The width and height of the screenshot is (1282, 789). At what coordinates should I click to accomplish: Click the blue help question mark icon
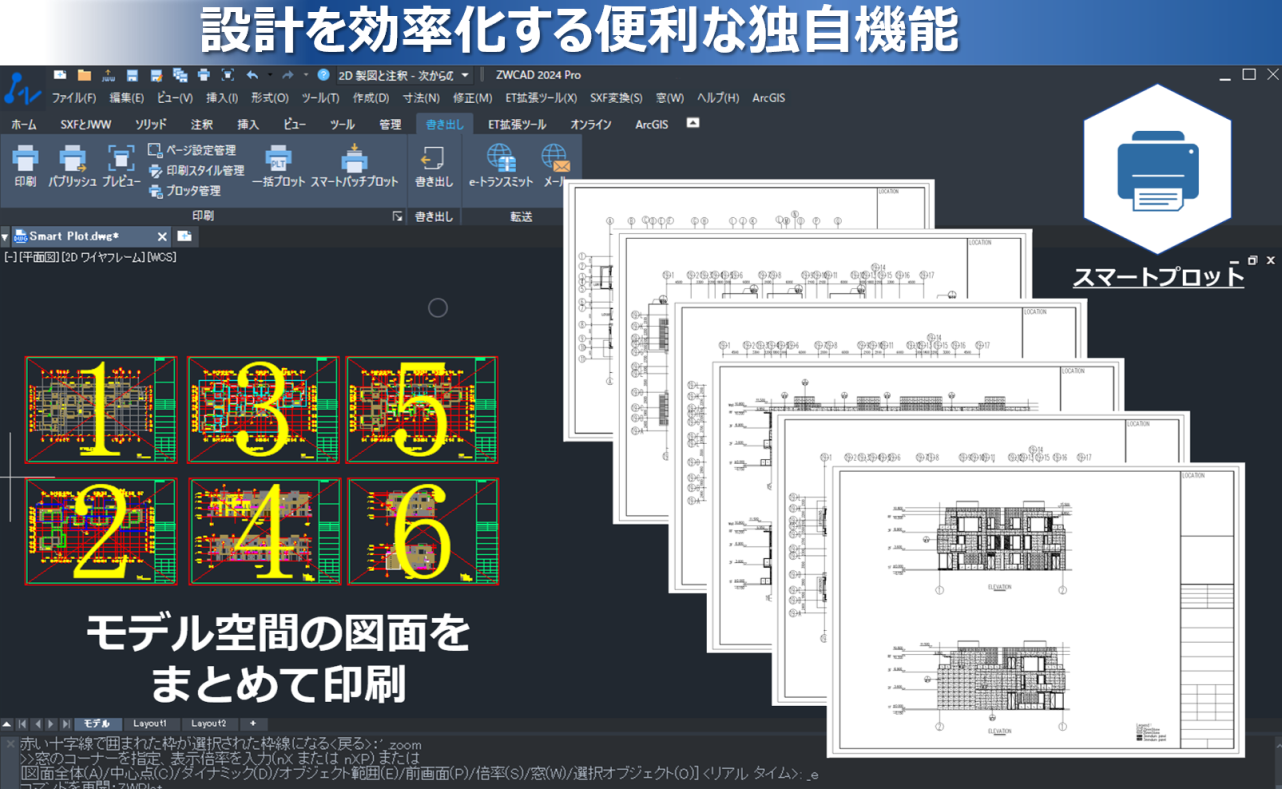(x=323, y=75)
